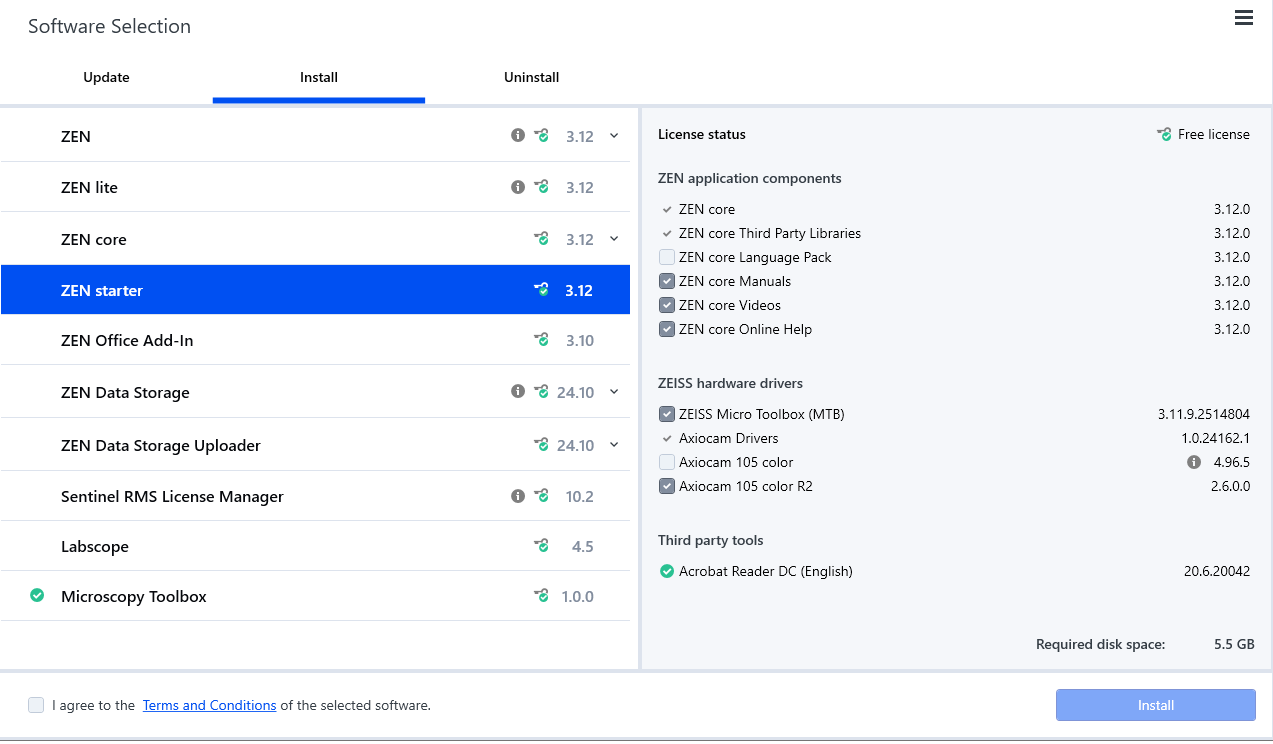
Task: Click the Install button
Action: point(1155,705)
